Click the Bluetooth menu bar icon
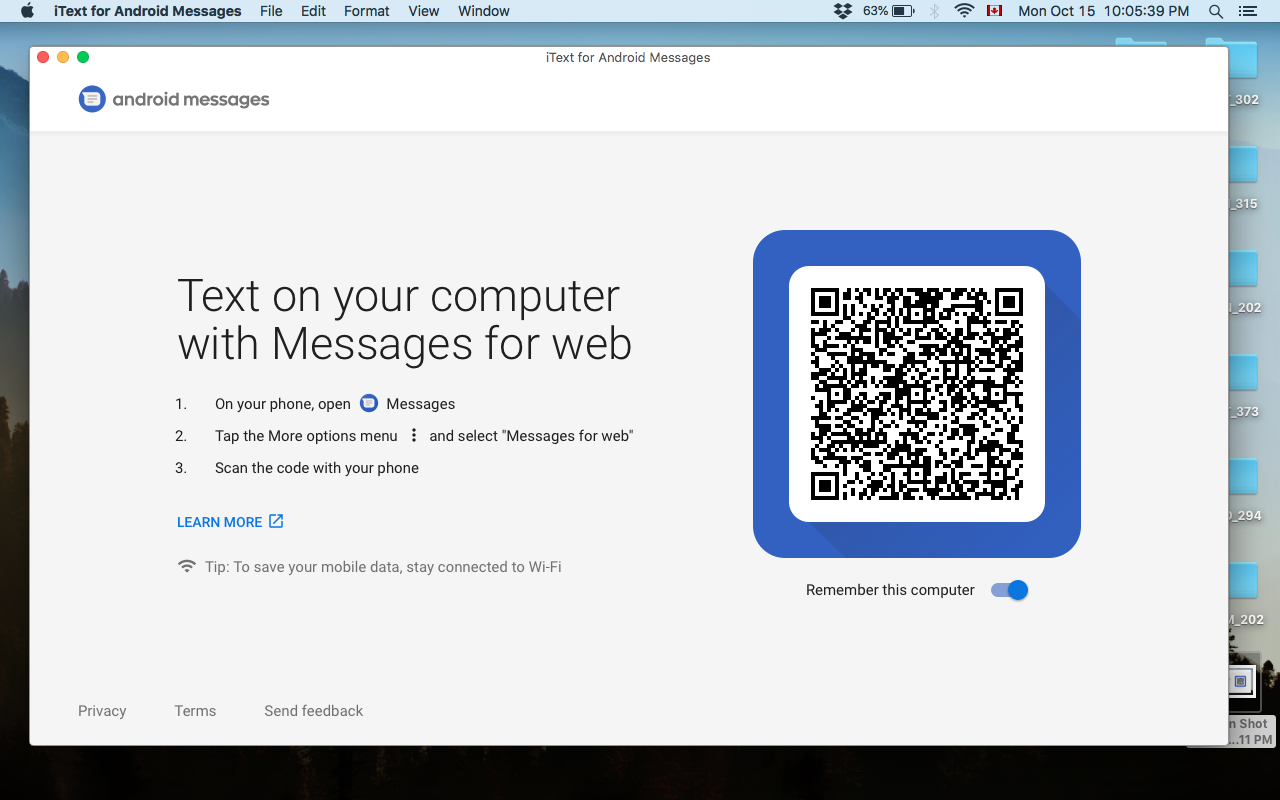Screen dimensions: 1280x800 click(935, 11)
